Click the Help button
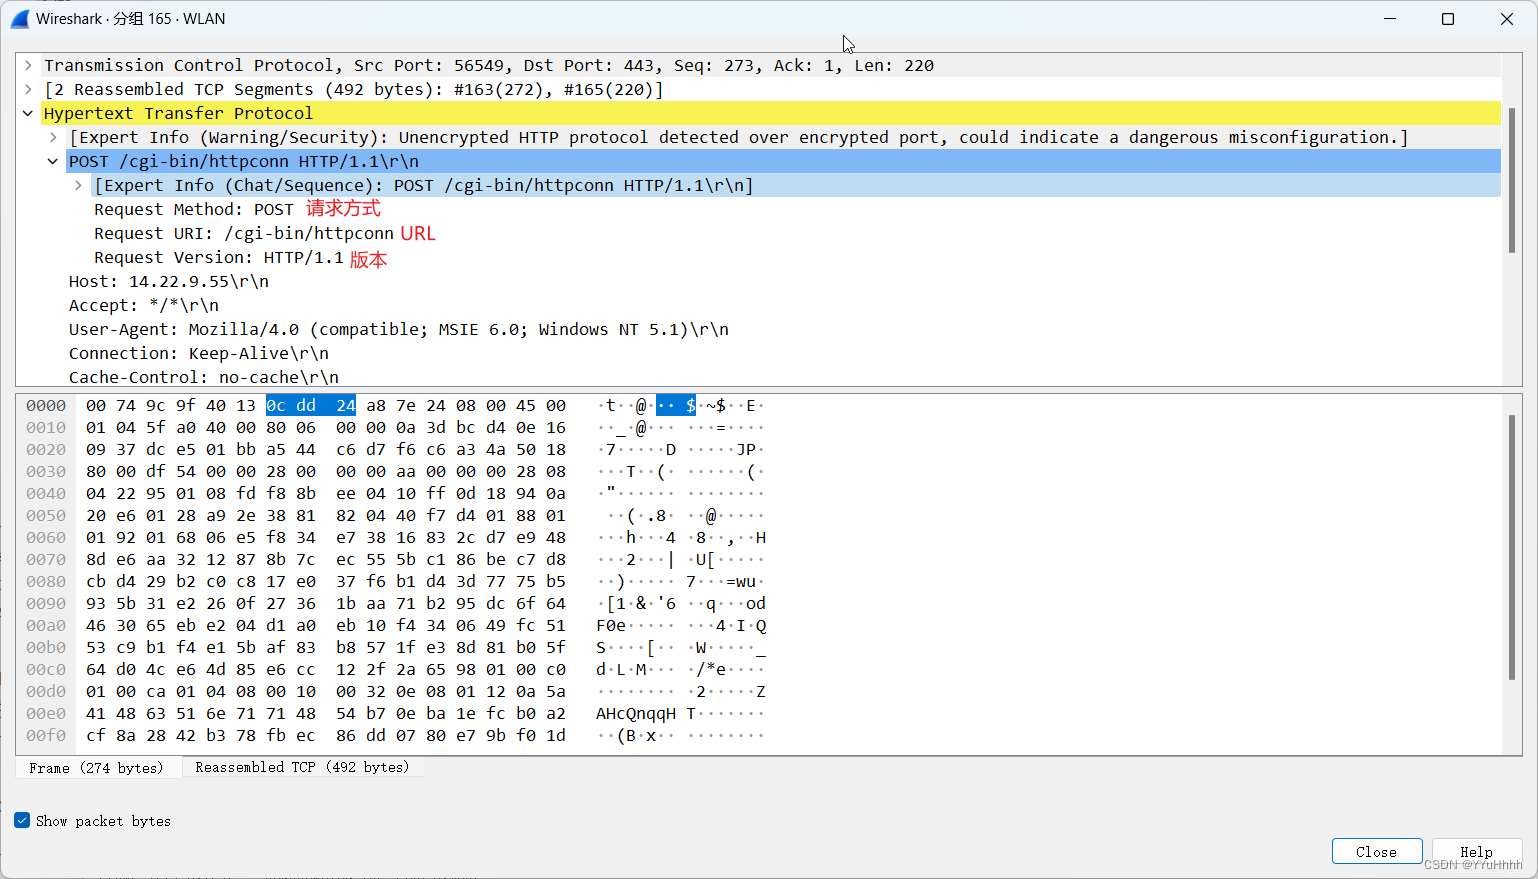This screenshot has width=1538, height=879. coord(1476,852)
